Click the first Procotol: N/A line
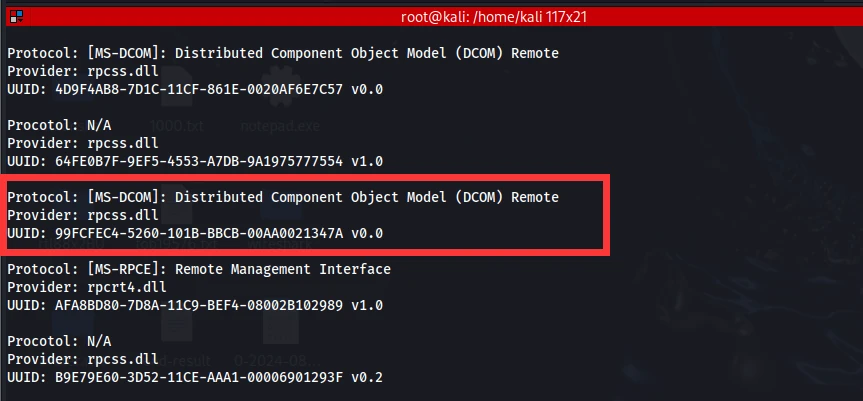 59,125
